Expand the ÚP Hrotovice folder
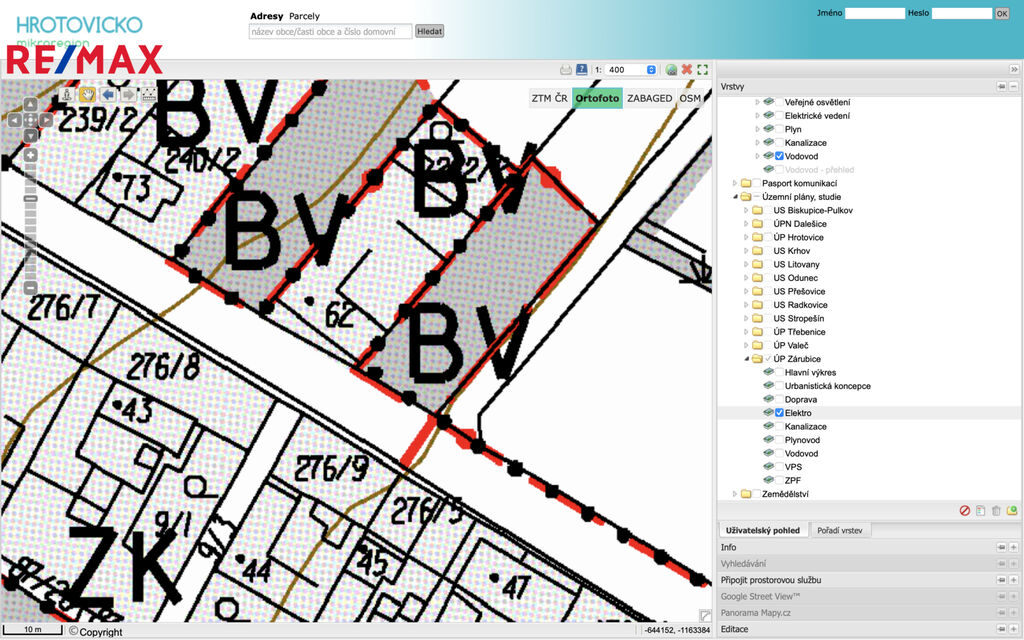 746,237
